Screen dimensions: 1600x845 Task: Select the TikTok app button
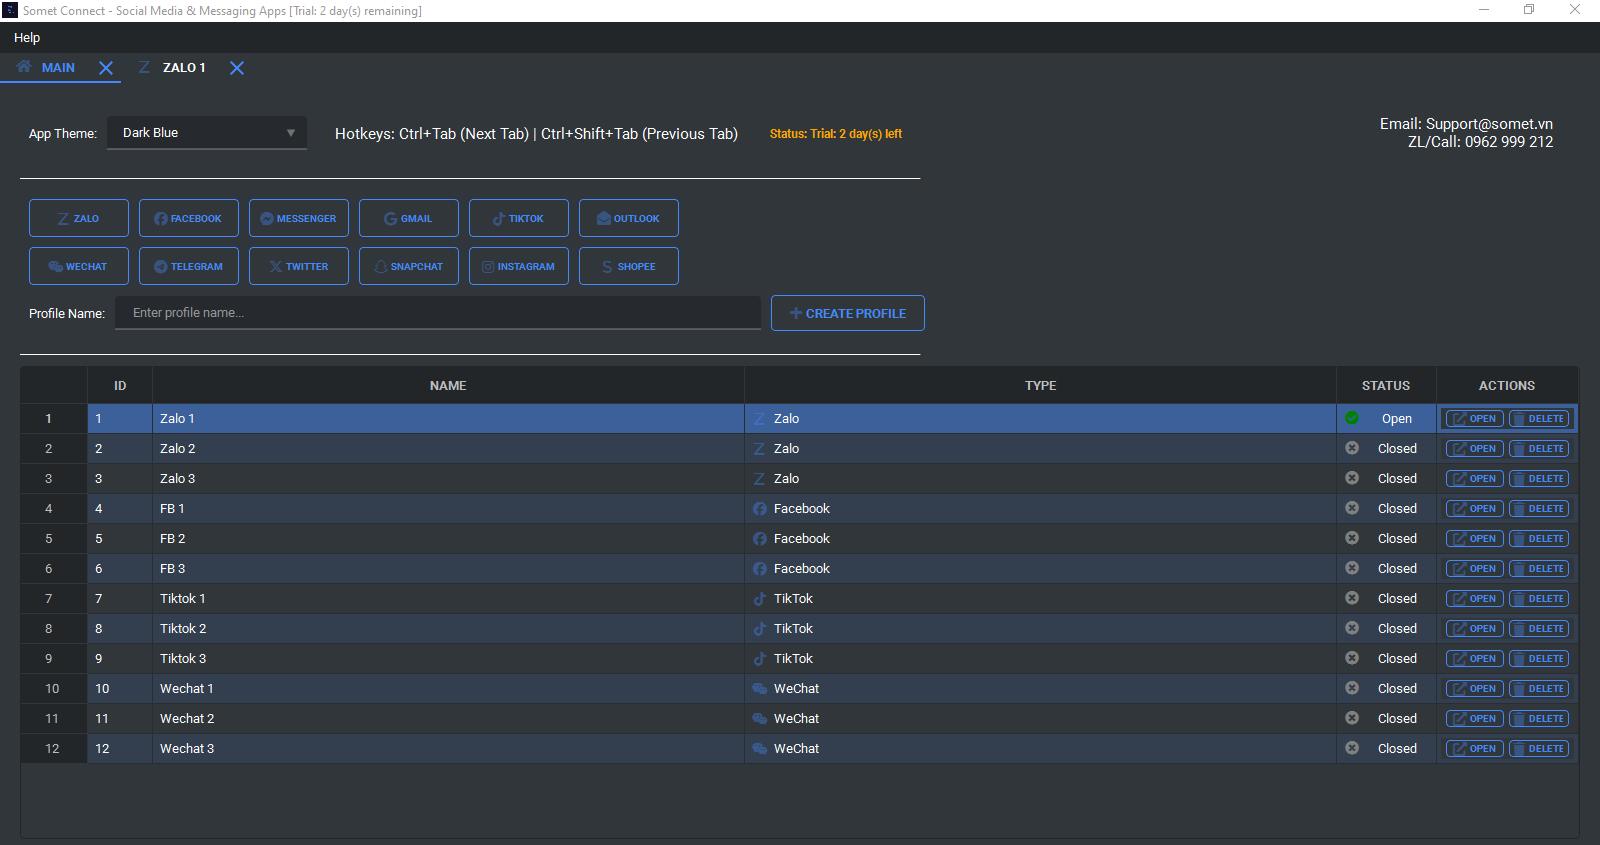519,218
